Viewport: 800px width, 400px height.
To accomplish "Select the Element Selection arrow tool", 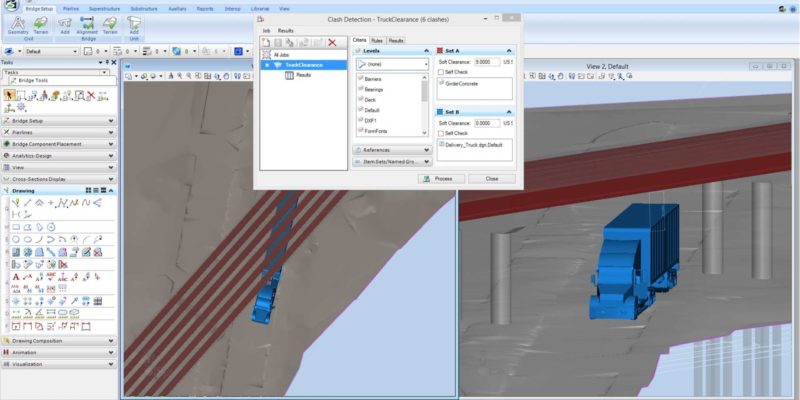I will [10, 95].
